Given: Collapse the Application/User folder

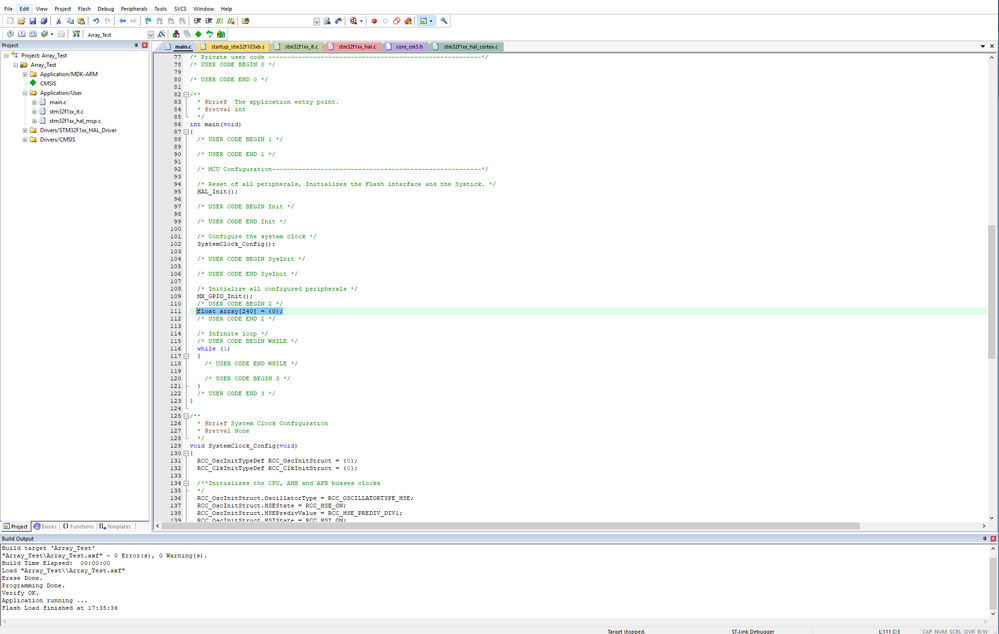Looking at the screenshot, I should tap(25, 93).
